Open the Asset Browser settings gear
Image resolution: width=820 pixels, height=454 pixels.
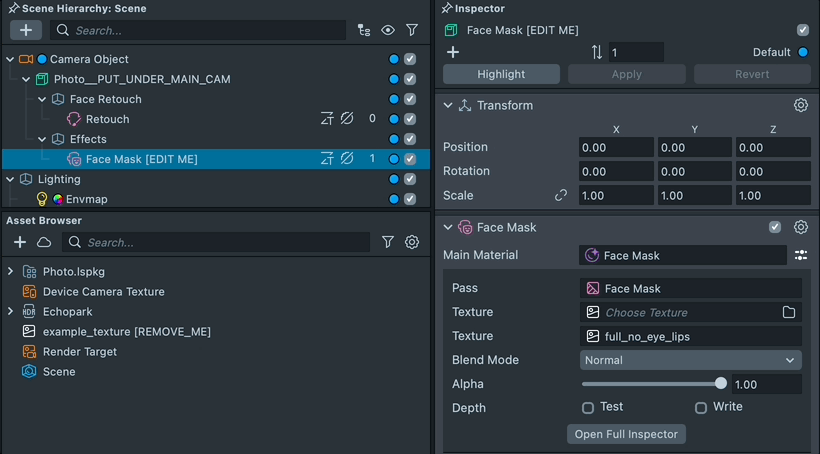pos(411,242)
